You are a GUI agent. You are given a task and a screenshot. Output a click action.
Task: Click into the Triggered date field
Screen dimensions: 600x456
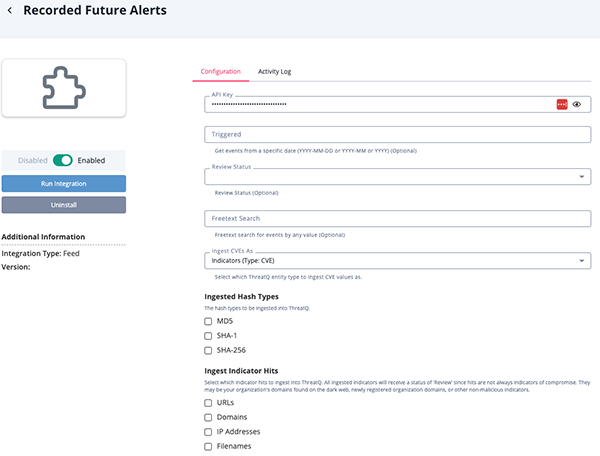pos(397,134)
